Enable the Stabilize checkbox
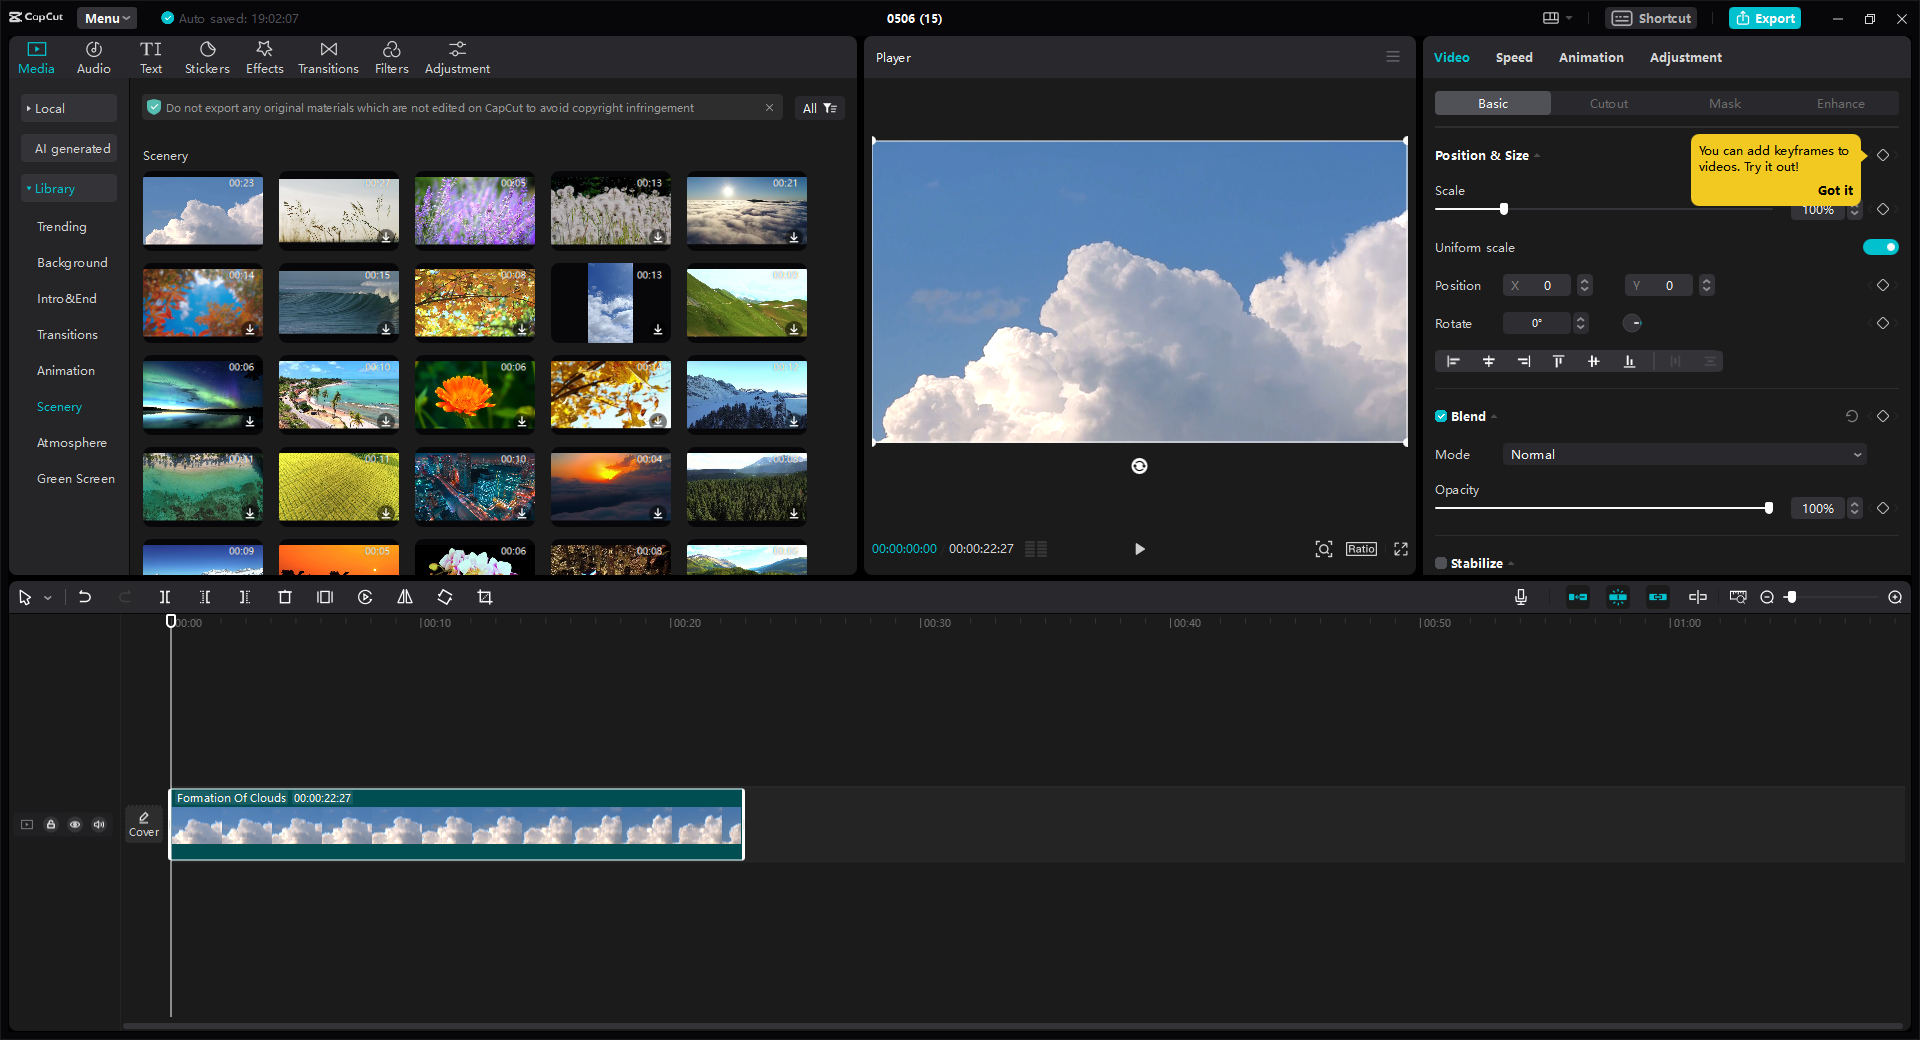The height and width of the screenshot is (1040, 1920). (x=1441, y=563)
